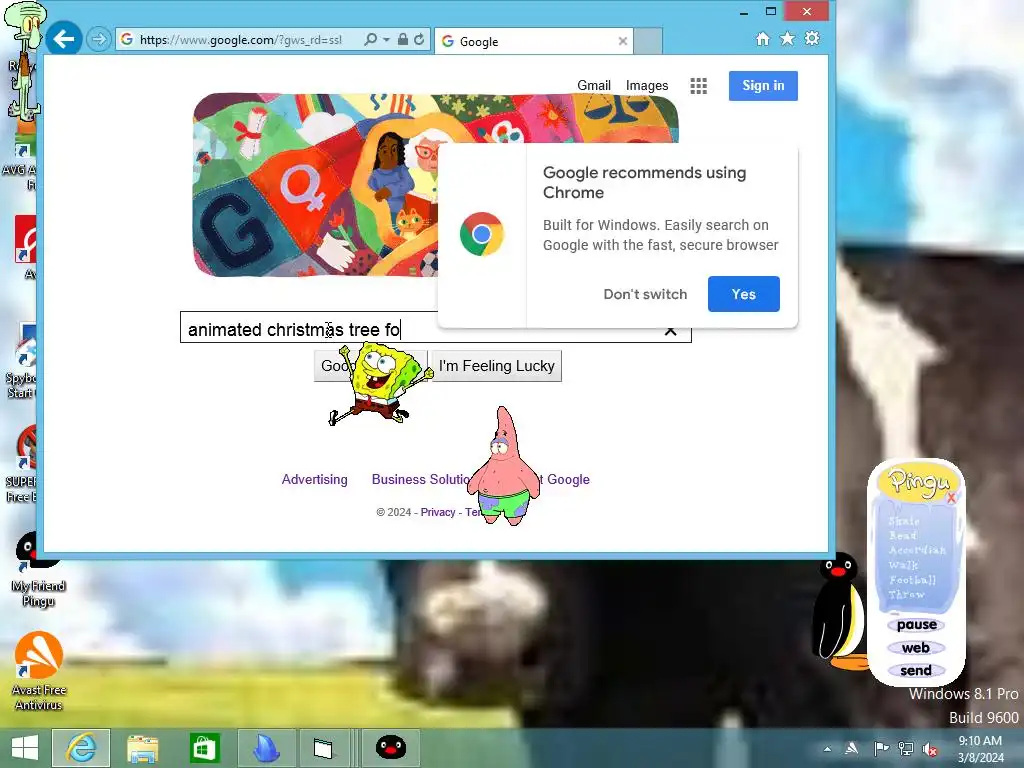Refresh the page with the reload icon
1024x768 pixels.
pos(419,39)
